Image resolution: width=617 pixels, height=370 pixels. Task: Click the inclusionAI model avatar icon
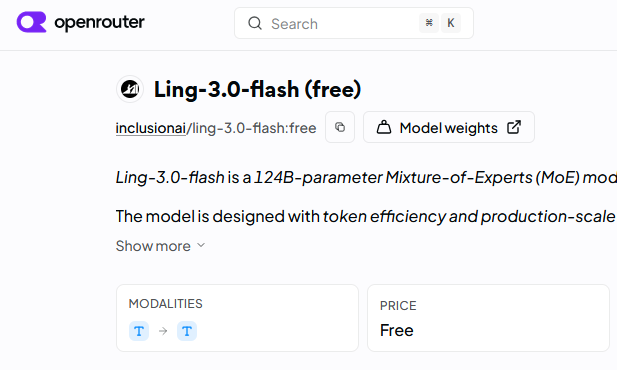130,89
